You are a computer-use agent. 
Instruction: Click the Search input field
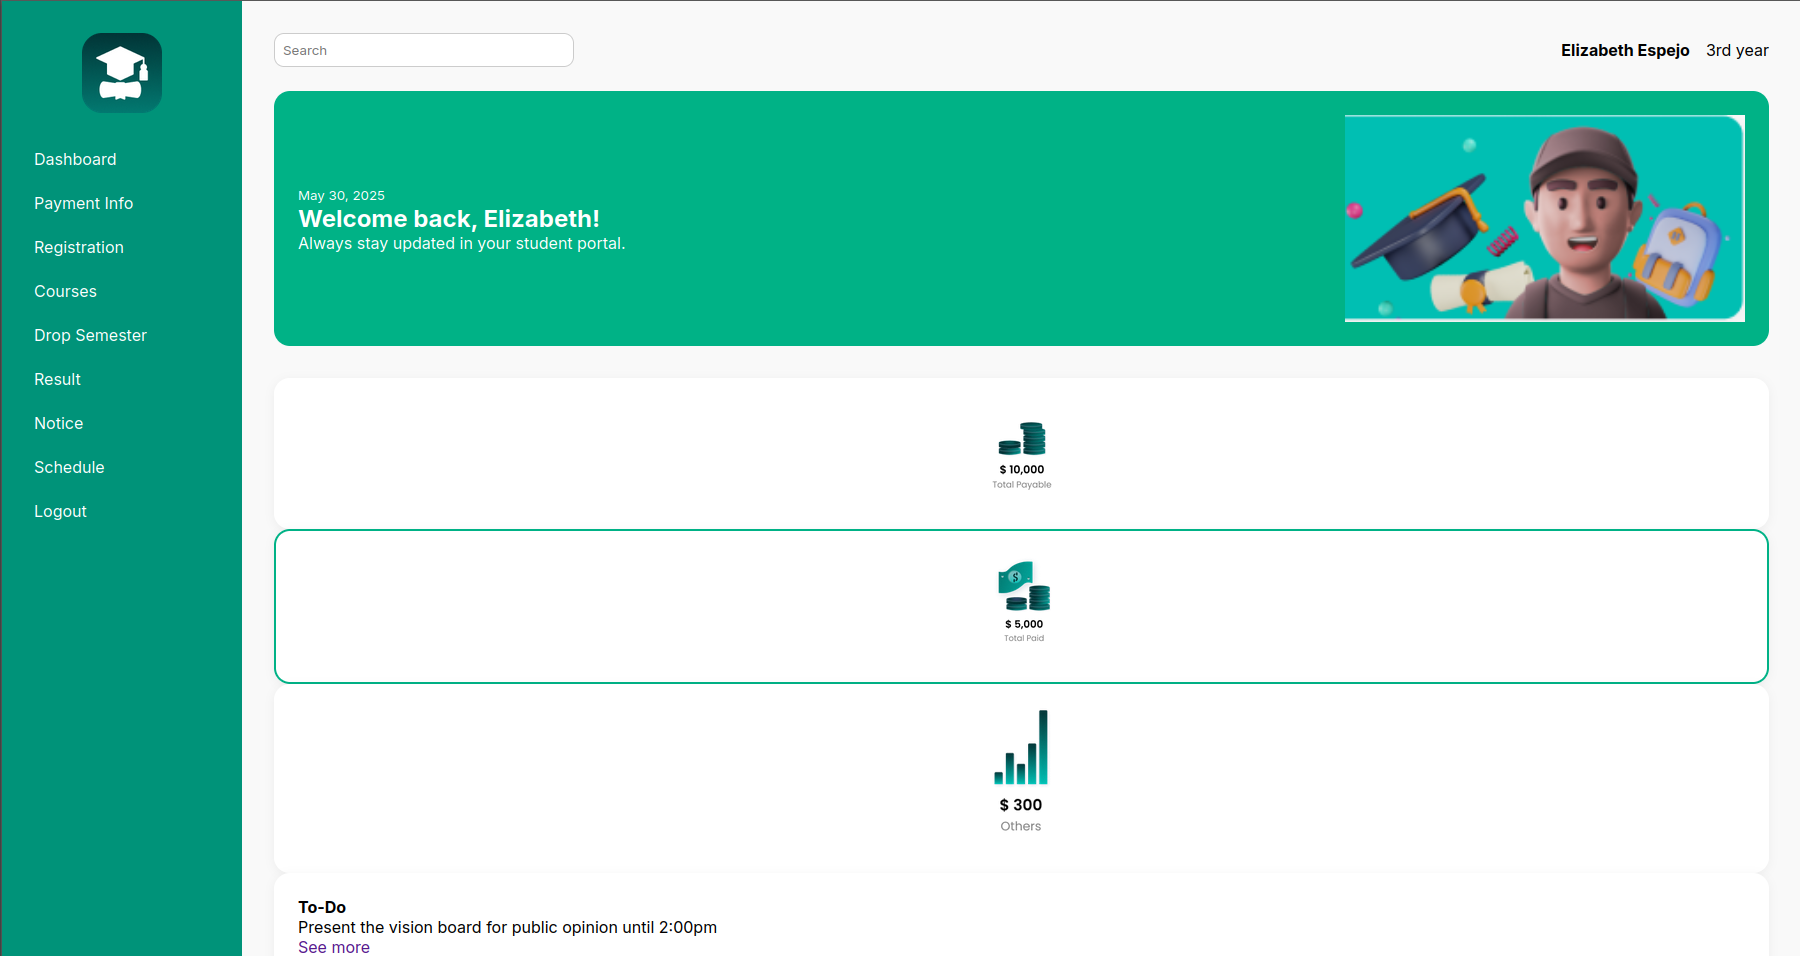pos(423,50)
